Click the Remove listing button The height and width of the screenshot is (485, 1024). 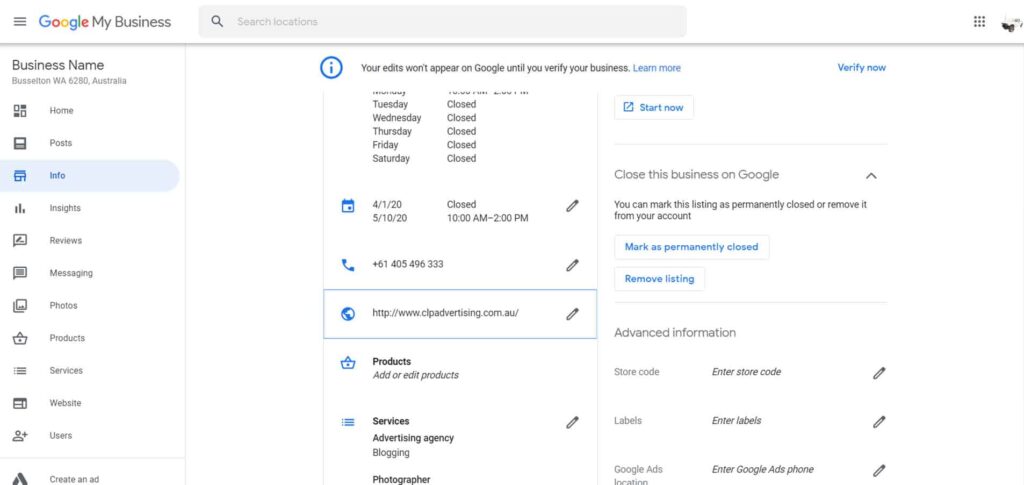660,279
